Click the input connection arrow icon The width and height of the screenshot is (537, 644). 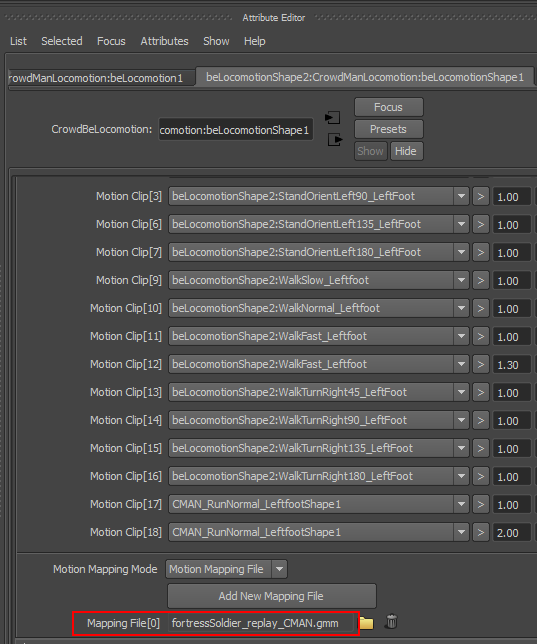(x=332, y=118)
